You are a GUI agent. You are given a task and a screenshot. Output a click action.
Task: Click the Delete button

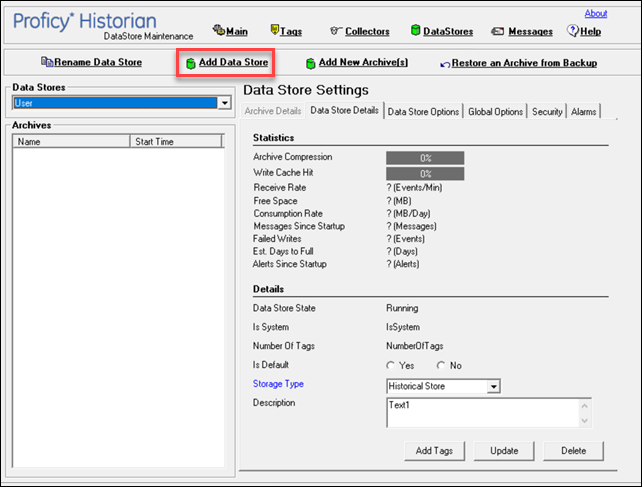[573, 451]
